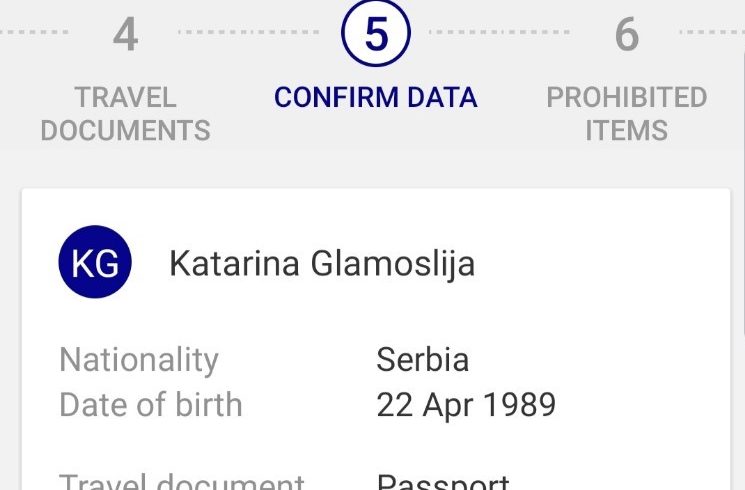Viewport: 745px width, 490px height.
Task: Select the circled step 5 indicator
Action: 376,33
